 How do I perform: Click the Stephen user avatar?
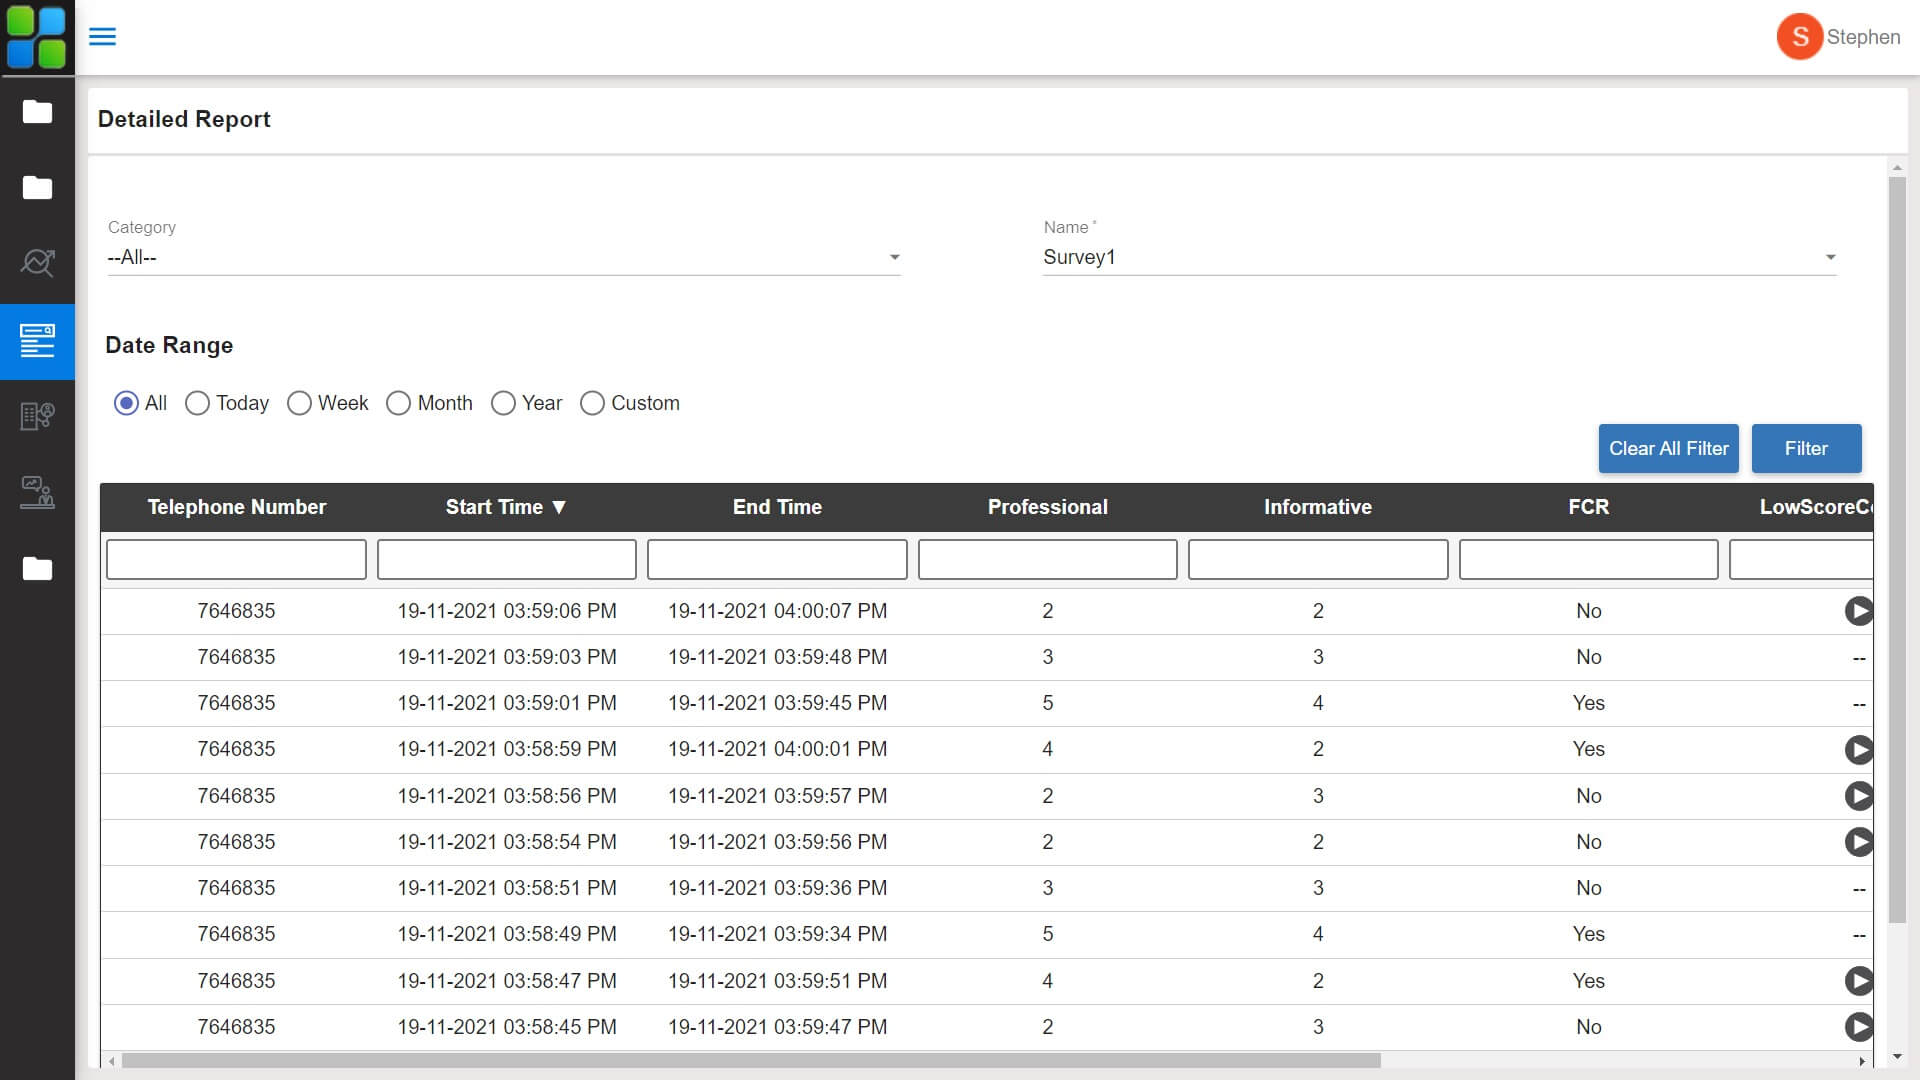pyautogui.click(x=1799, y=37)
